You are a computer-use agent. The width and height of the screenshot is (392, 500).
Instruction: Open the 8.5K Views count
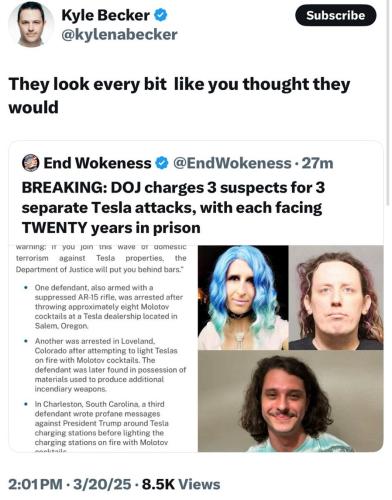click(182, 486)
